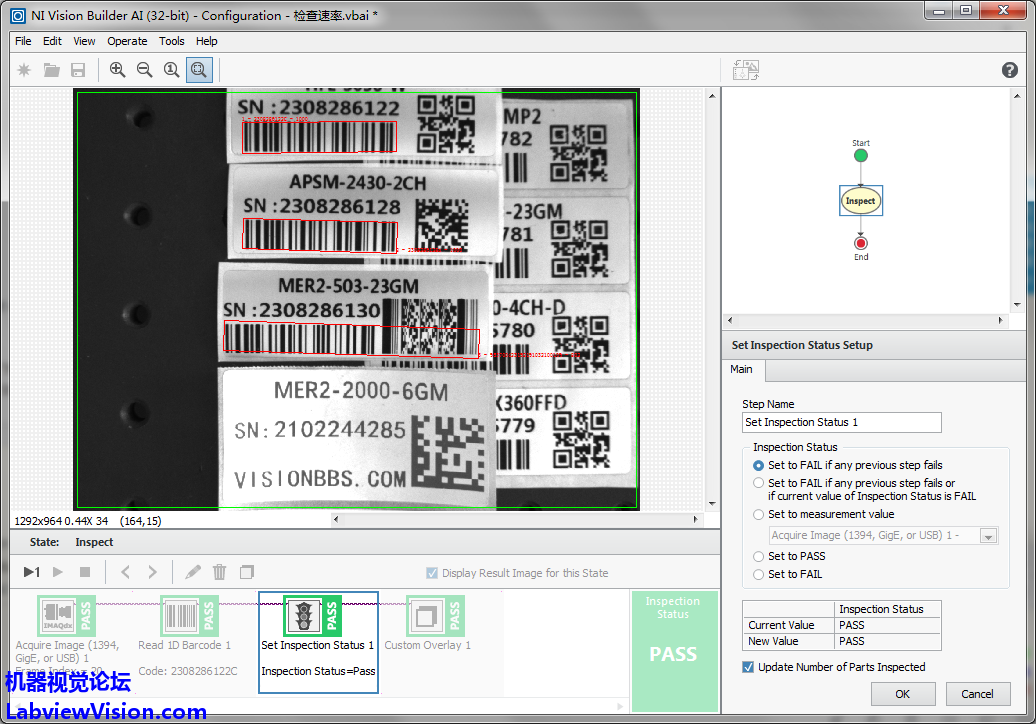Switch to the Main tab

(x=741, y=369)
